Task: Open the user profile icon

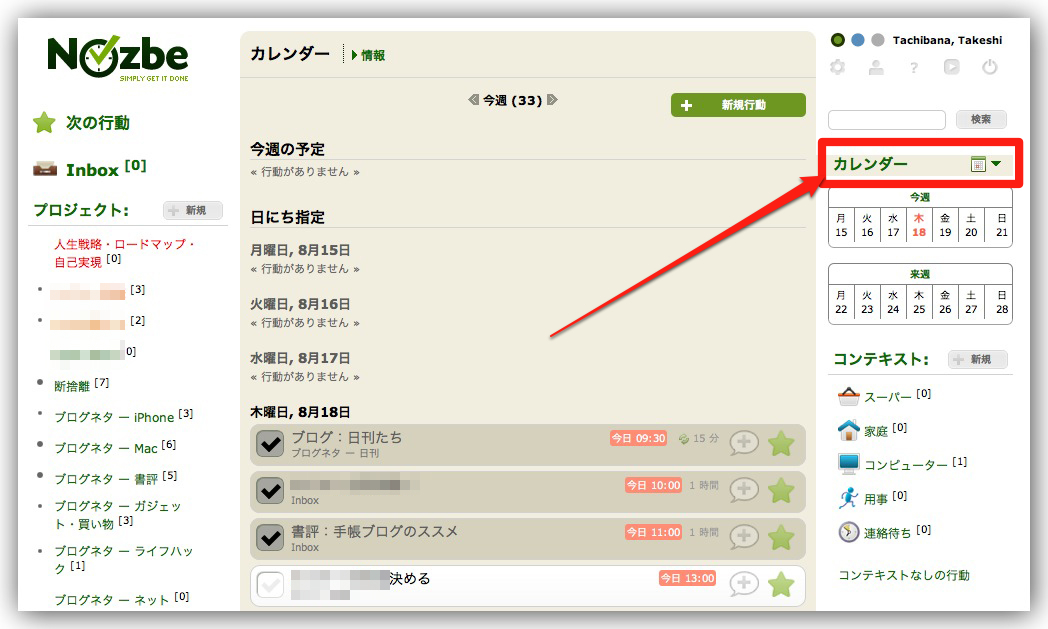Action: (876, 68)
